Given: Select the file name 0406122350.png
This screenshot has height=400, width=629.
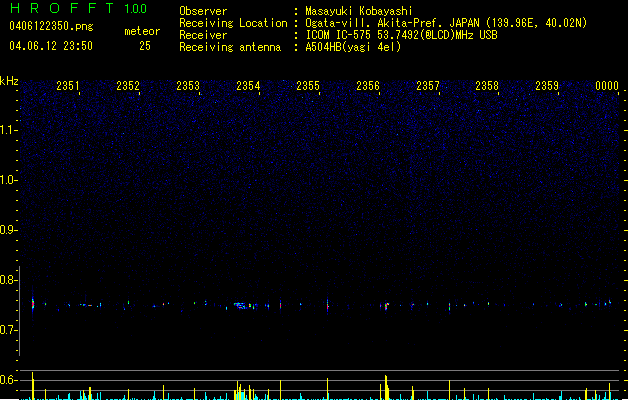Looking at the screenshot, I should click(x=51, y=26).
